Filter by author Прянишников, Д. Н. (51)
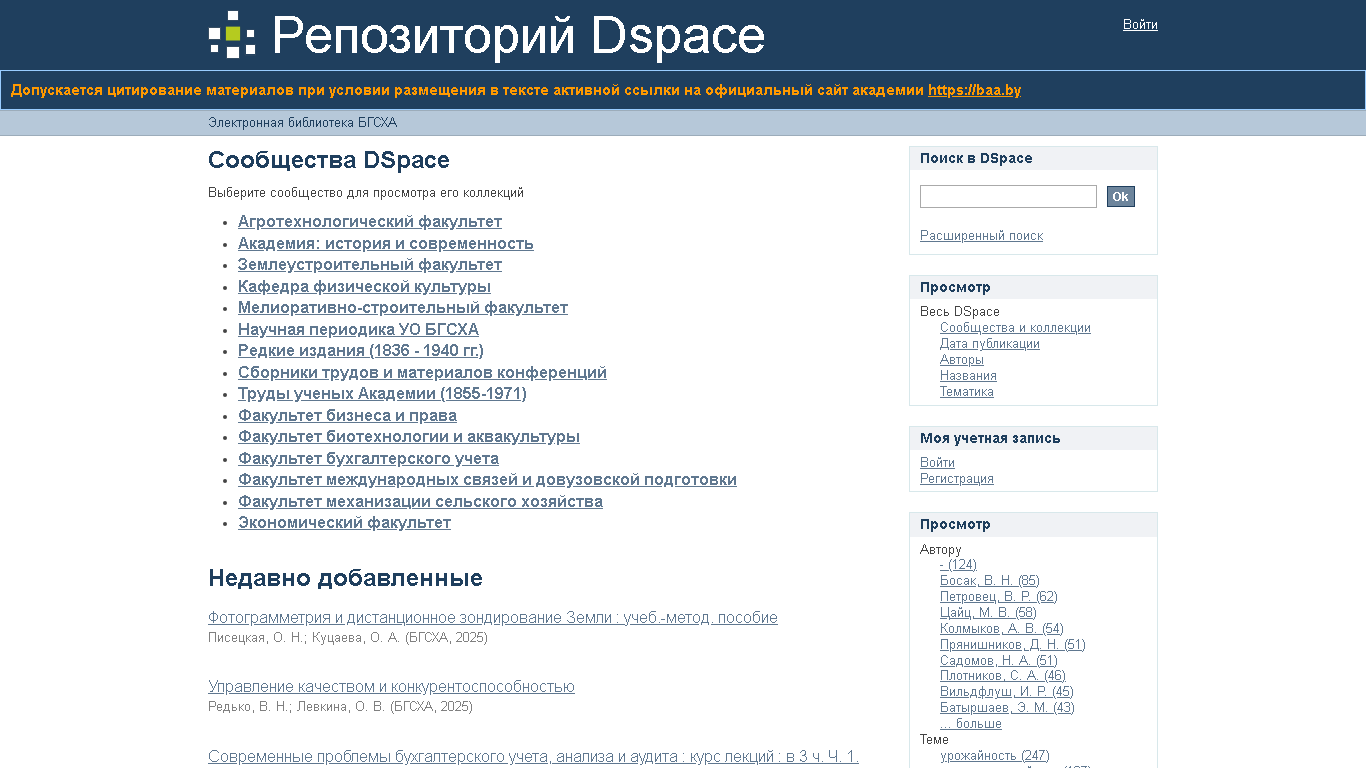This screenshot has width=1366, height=768. (1012, 645)
